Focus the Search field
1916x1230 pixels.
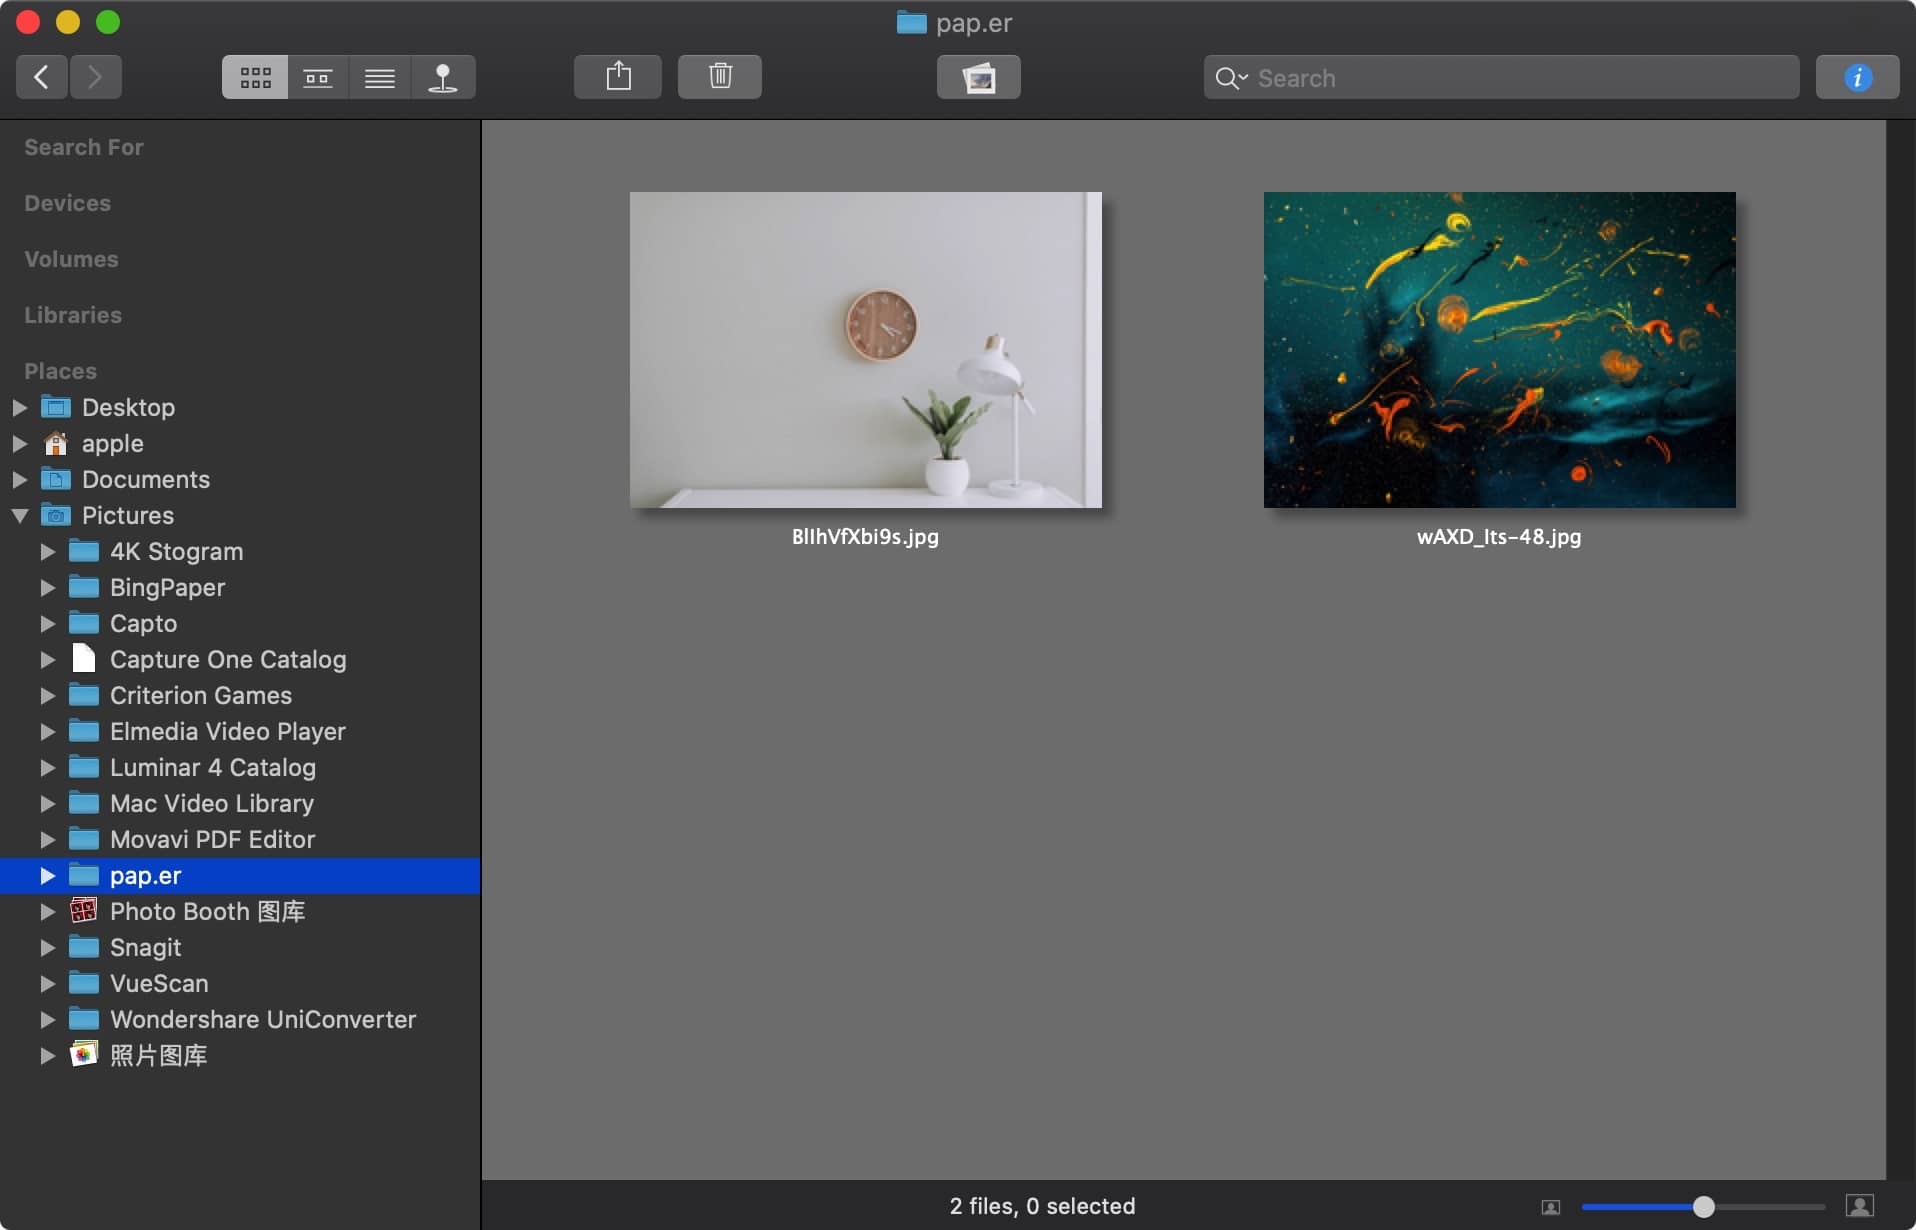point(1501,77)
